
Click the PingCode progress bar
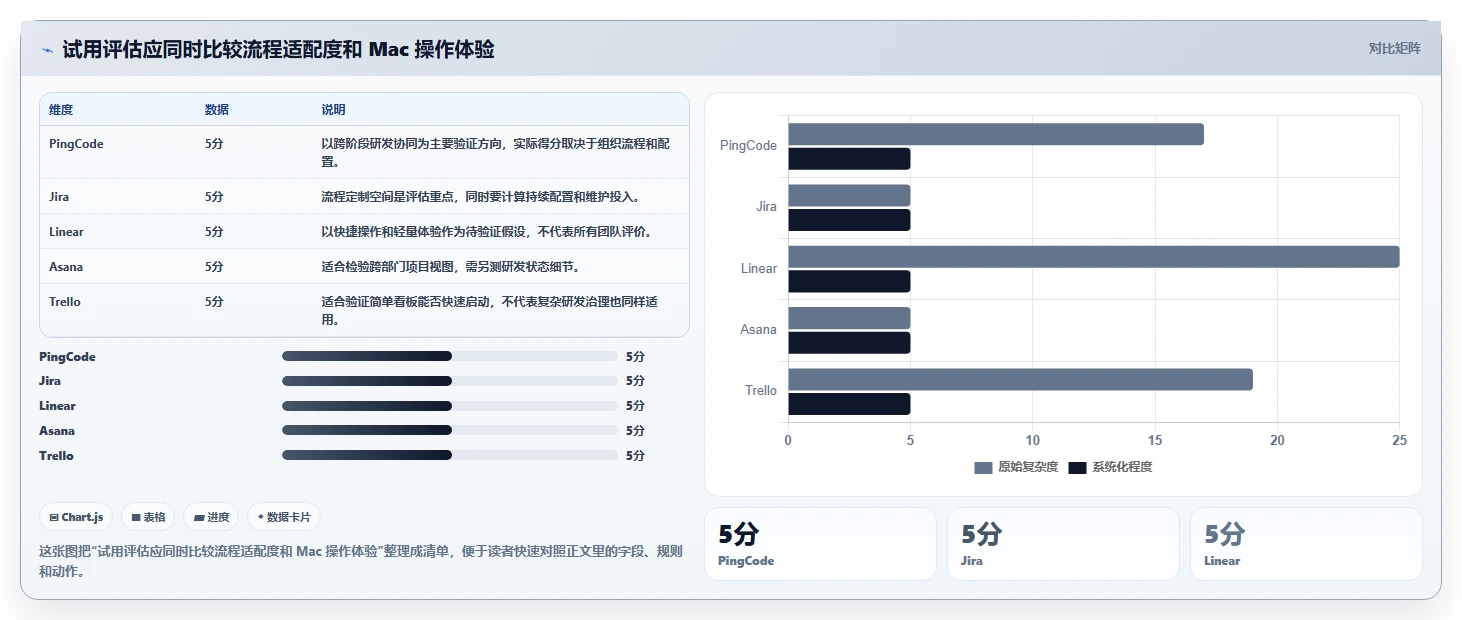pyautogui.click(x=450, y=356)
